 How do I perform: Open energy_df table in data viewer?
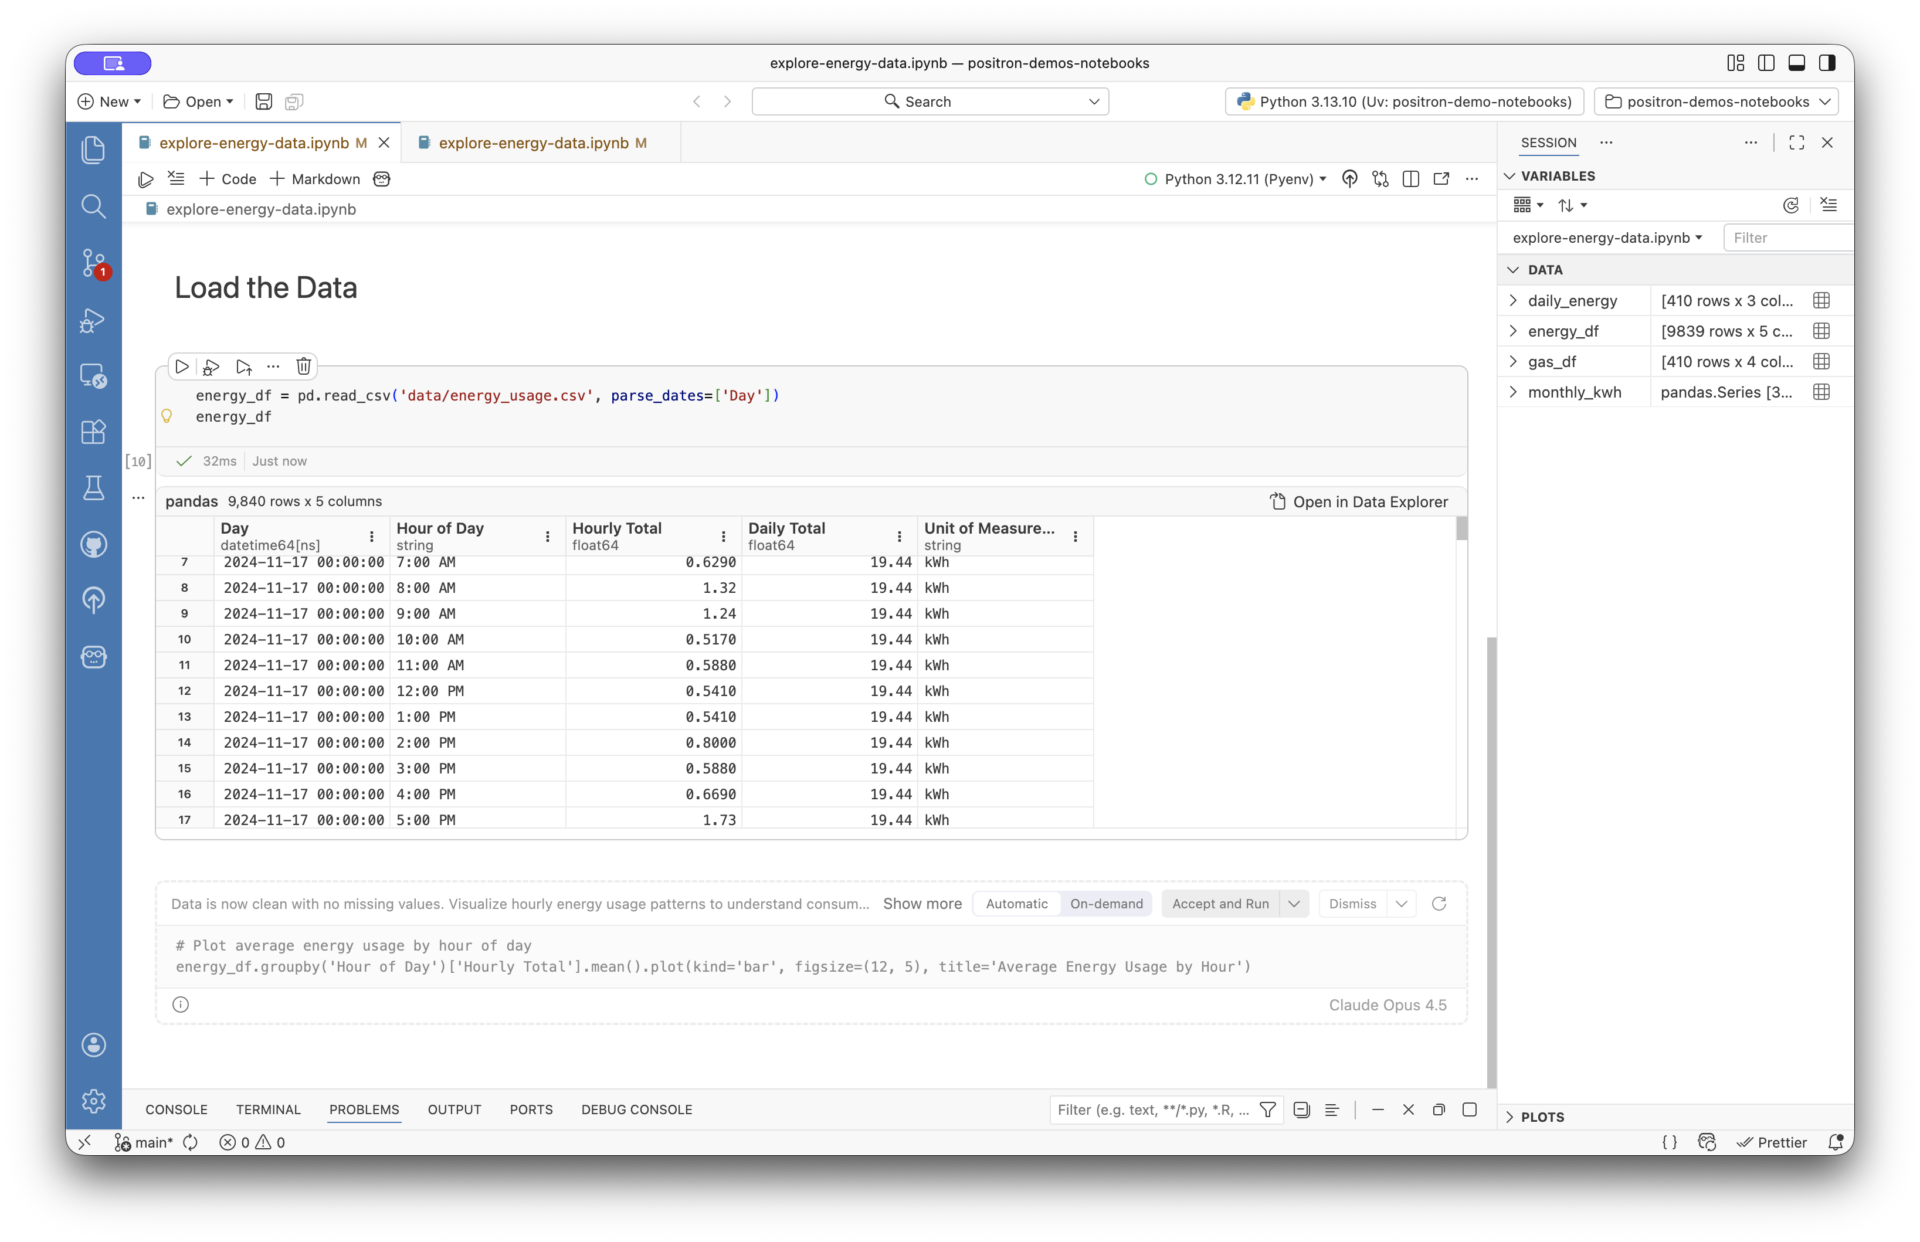click(1821, 331)
